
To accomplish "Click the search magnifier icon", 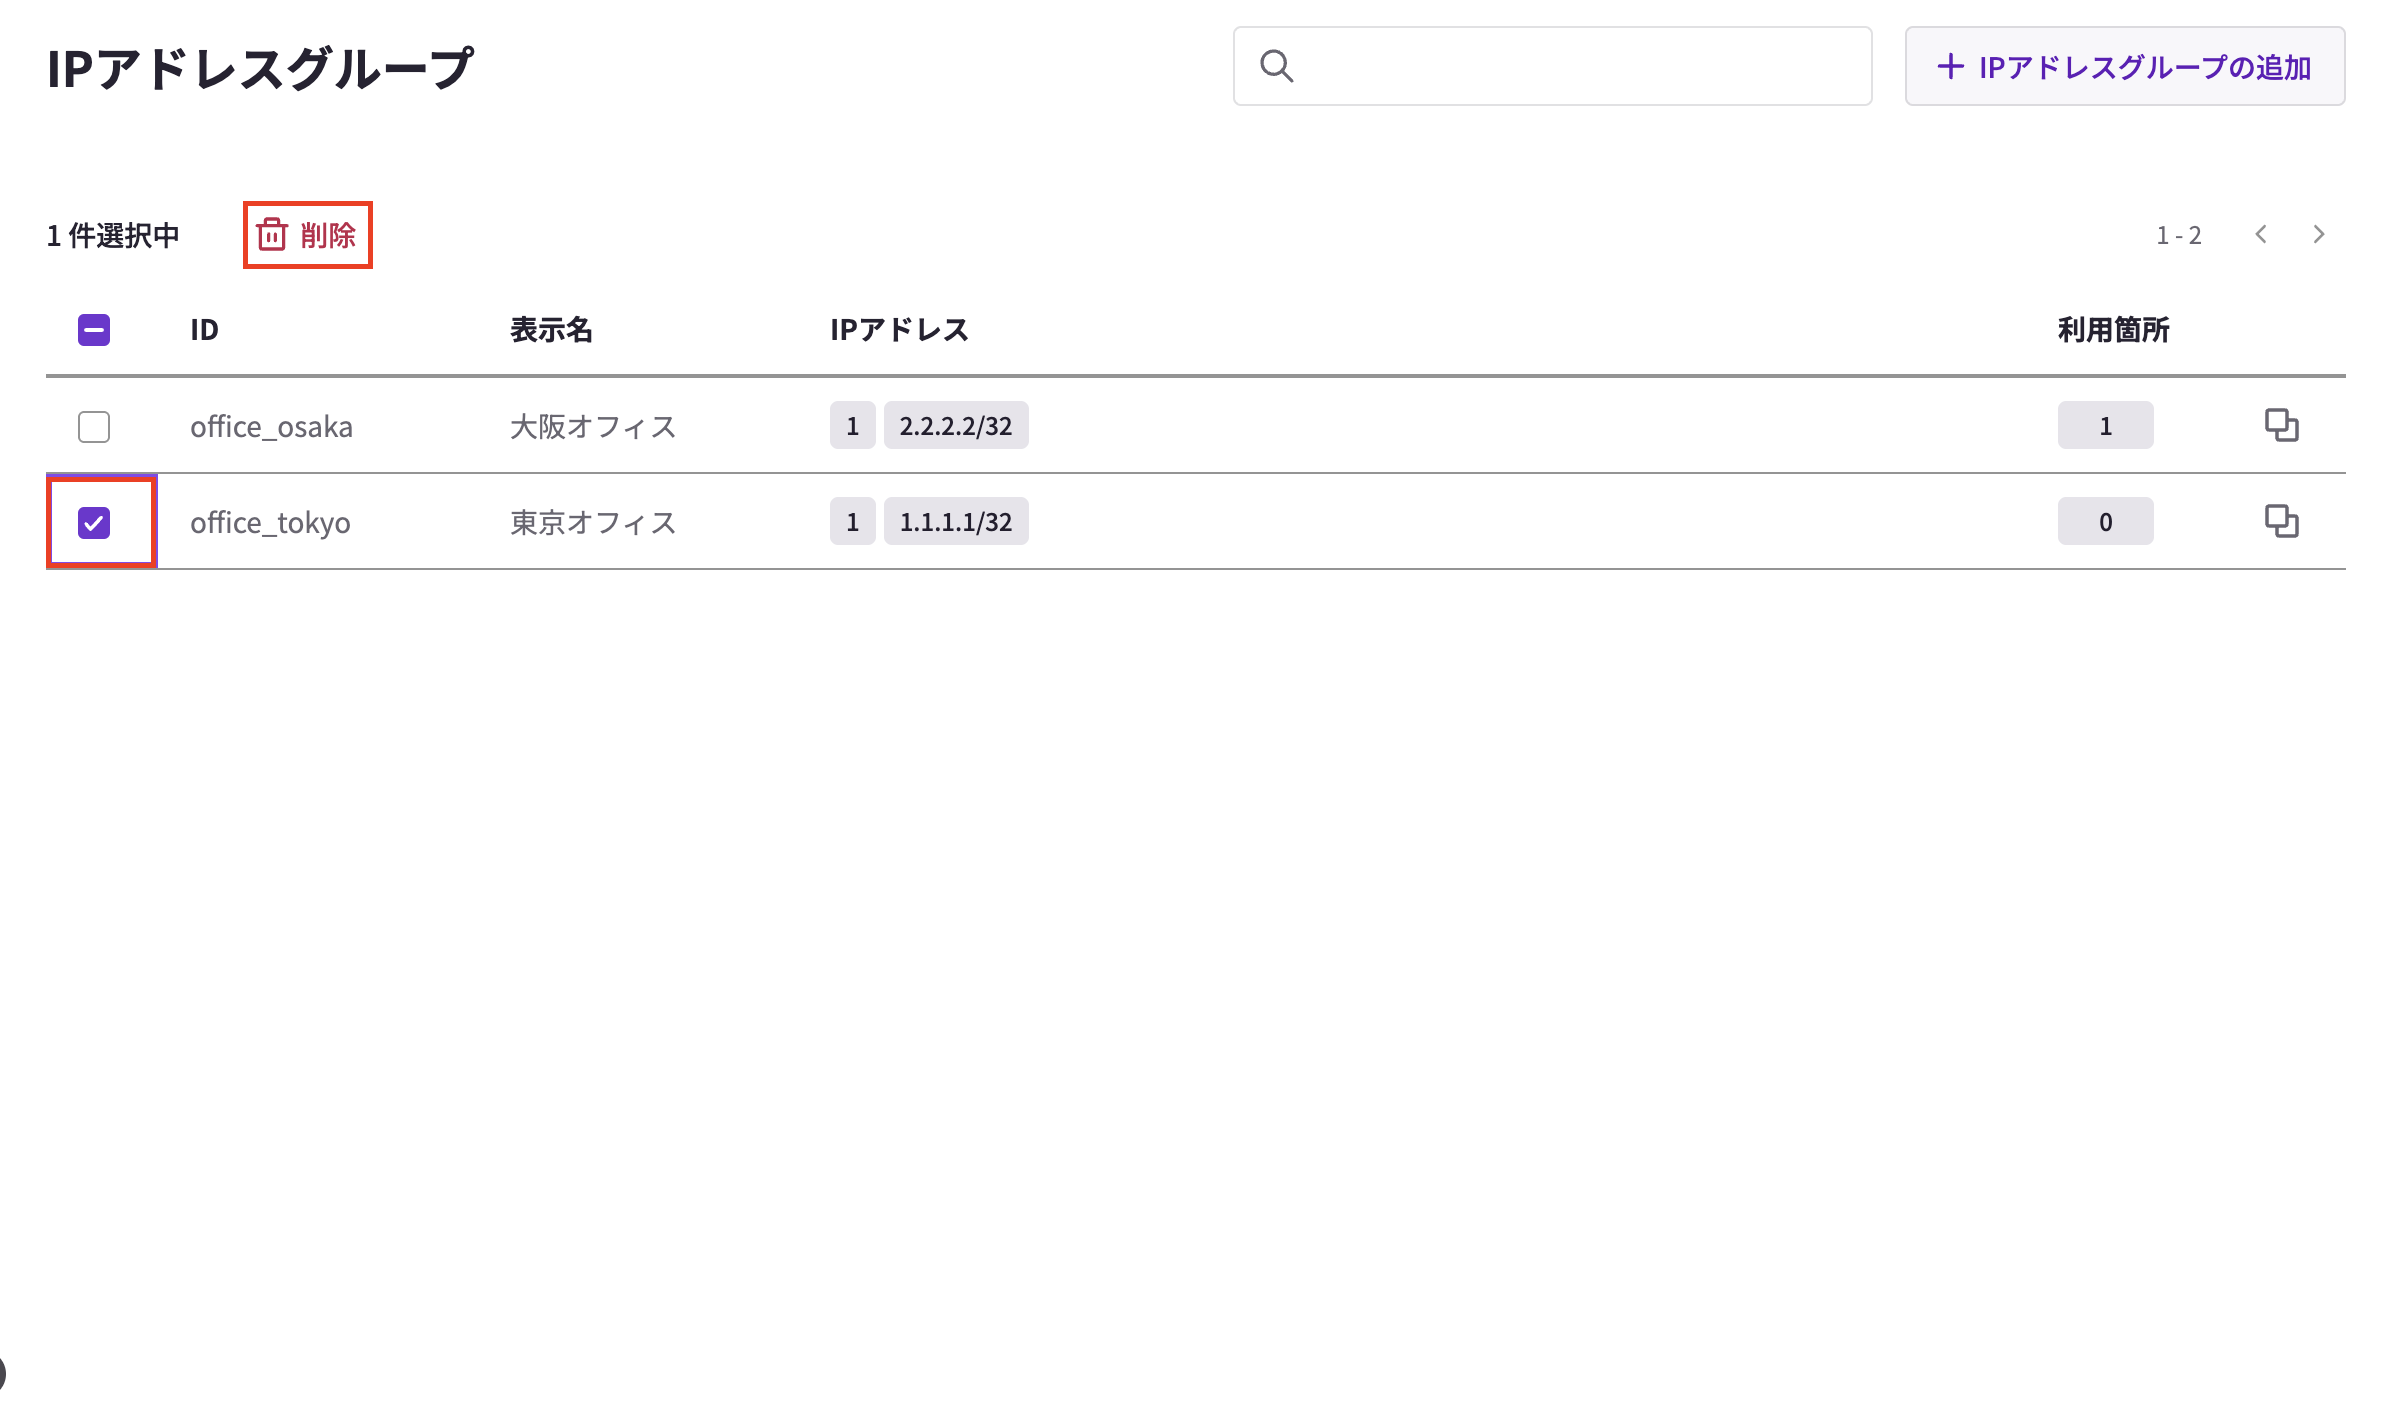I will click(1277, 66).
